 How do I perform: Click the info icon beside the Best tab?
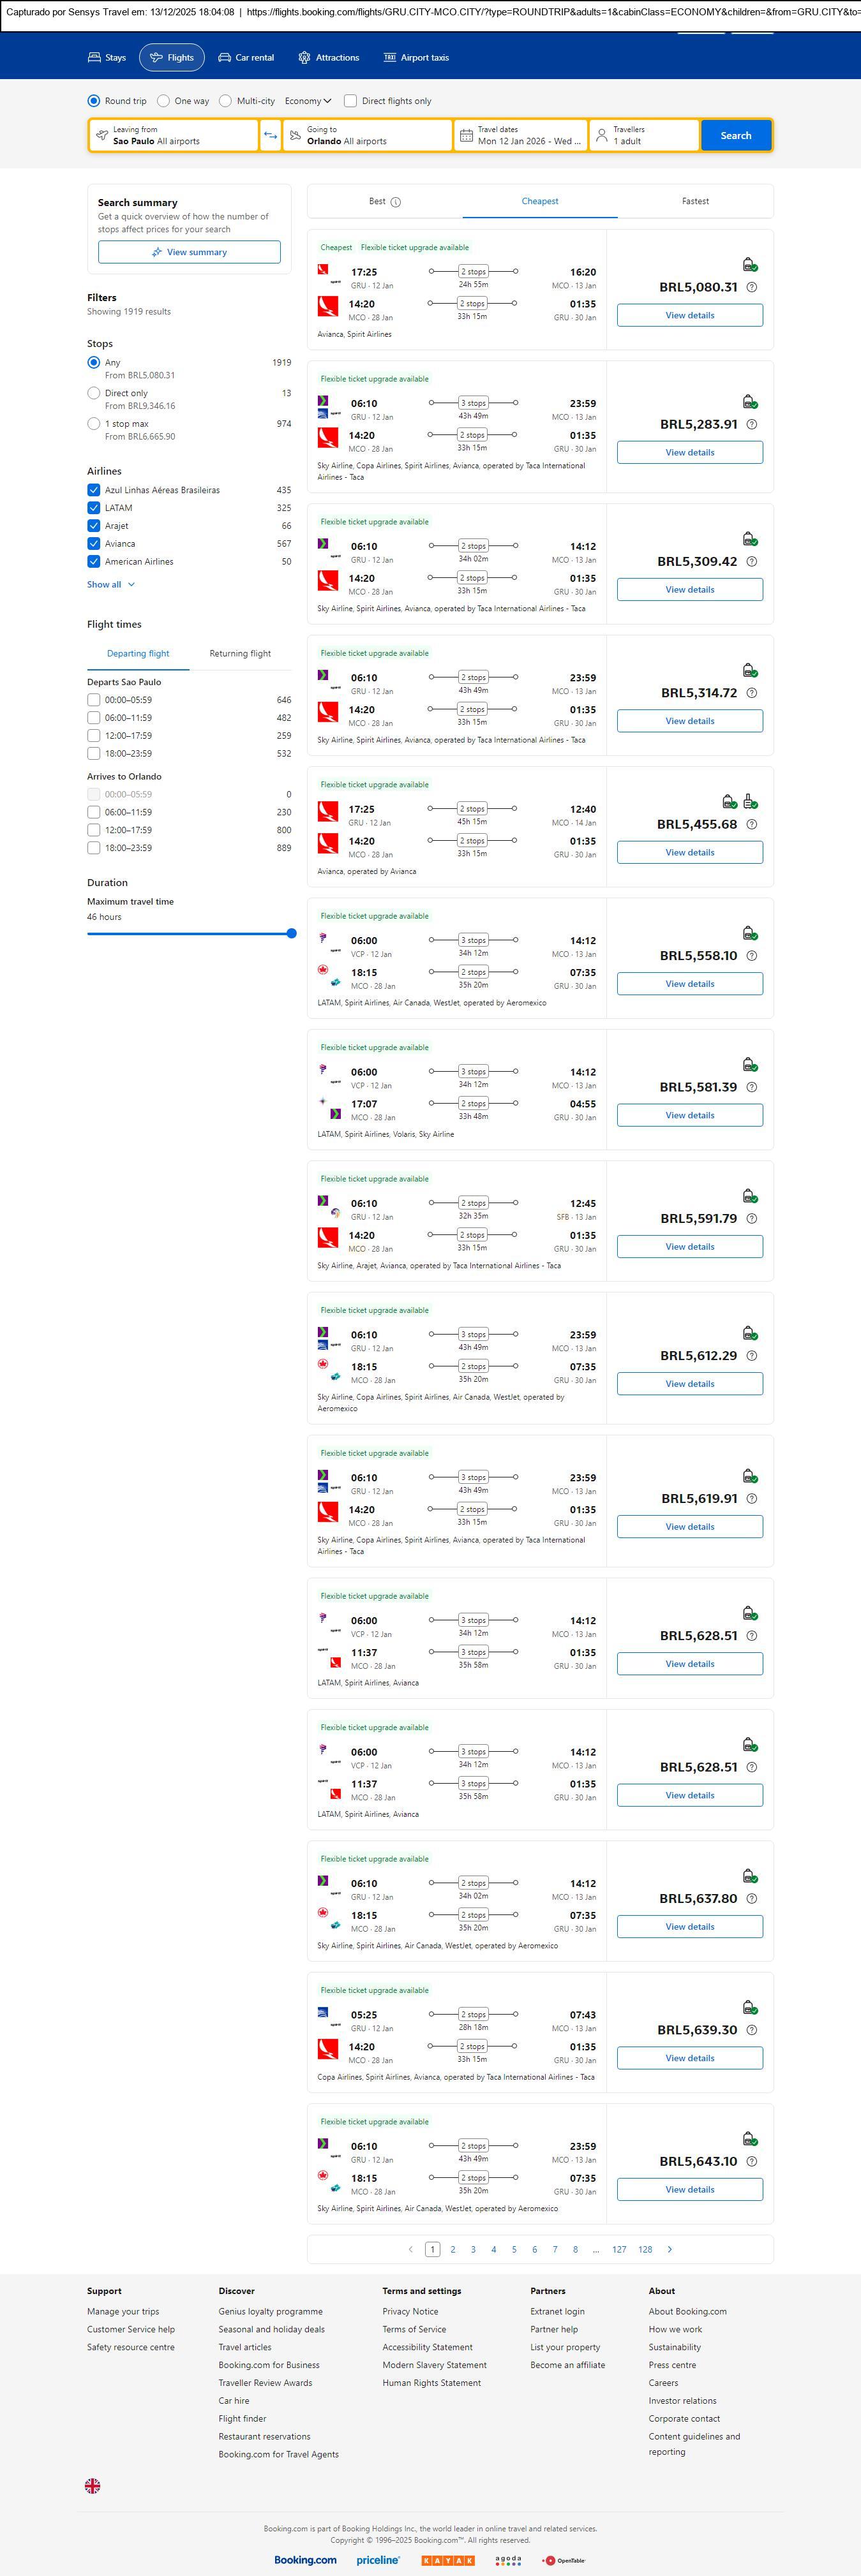click(396, 202)
